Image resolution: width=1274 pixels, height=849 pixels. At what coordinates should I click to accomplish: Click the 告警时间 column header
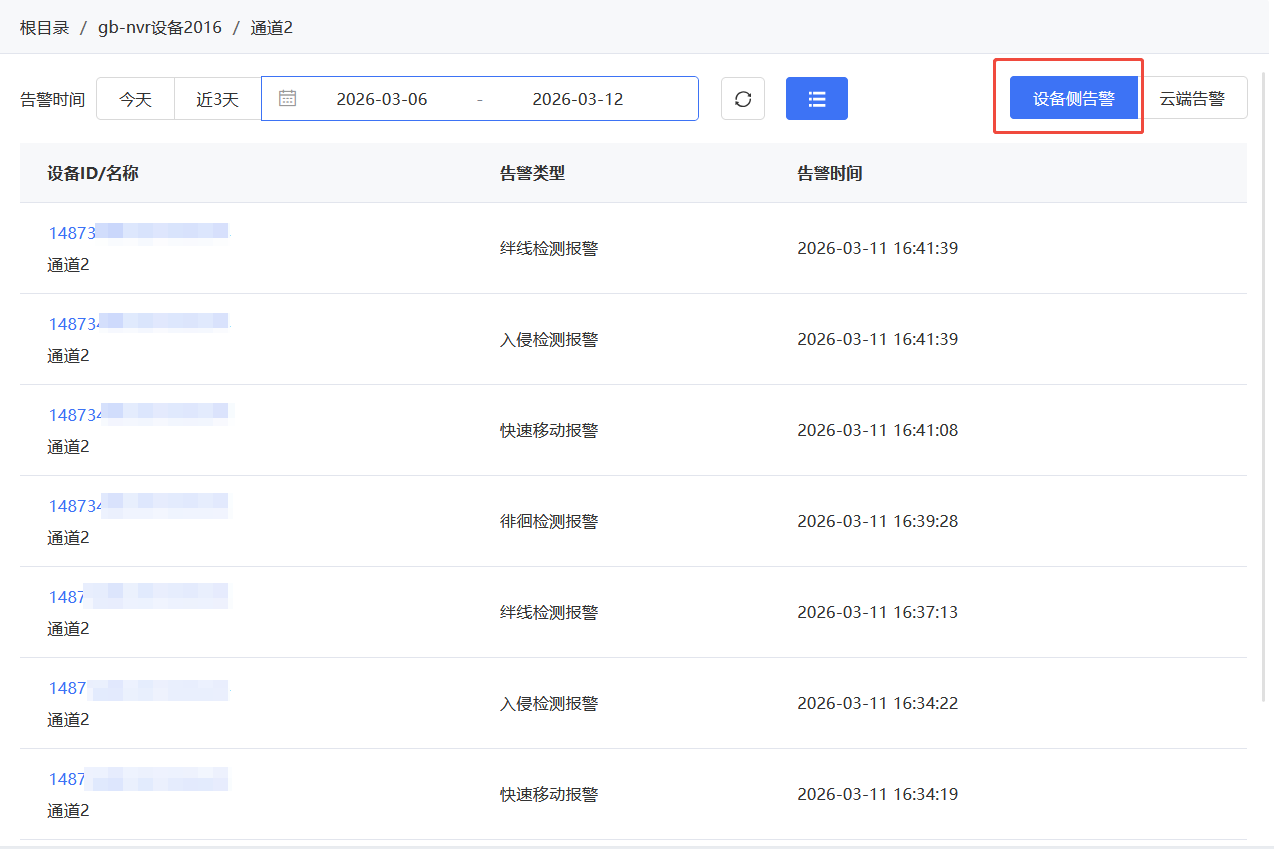[829, 173]
